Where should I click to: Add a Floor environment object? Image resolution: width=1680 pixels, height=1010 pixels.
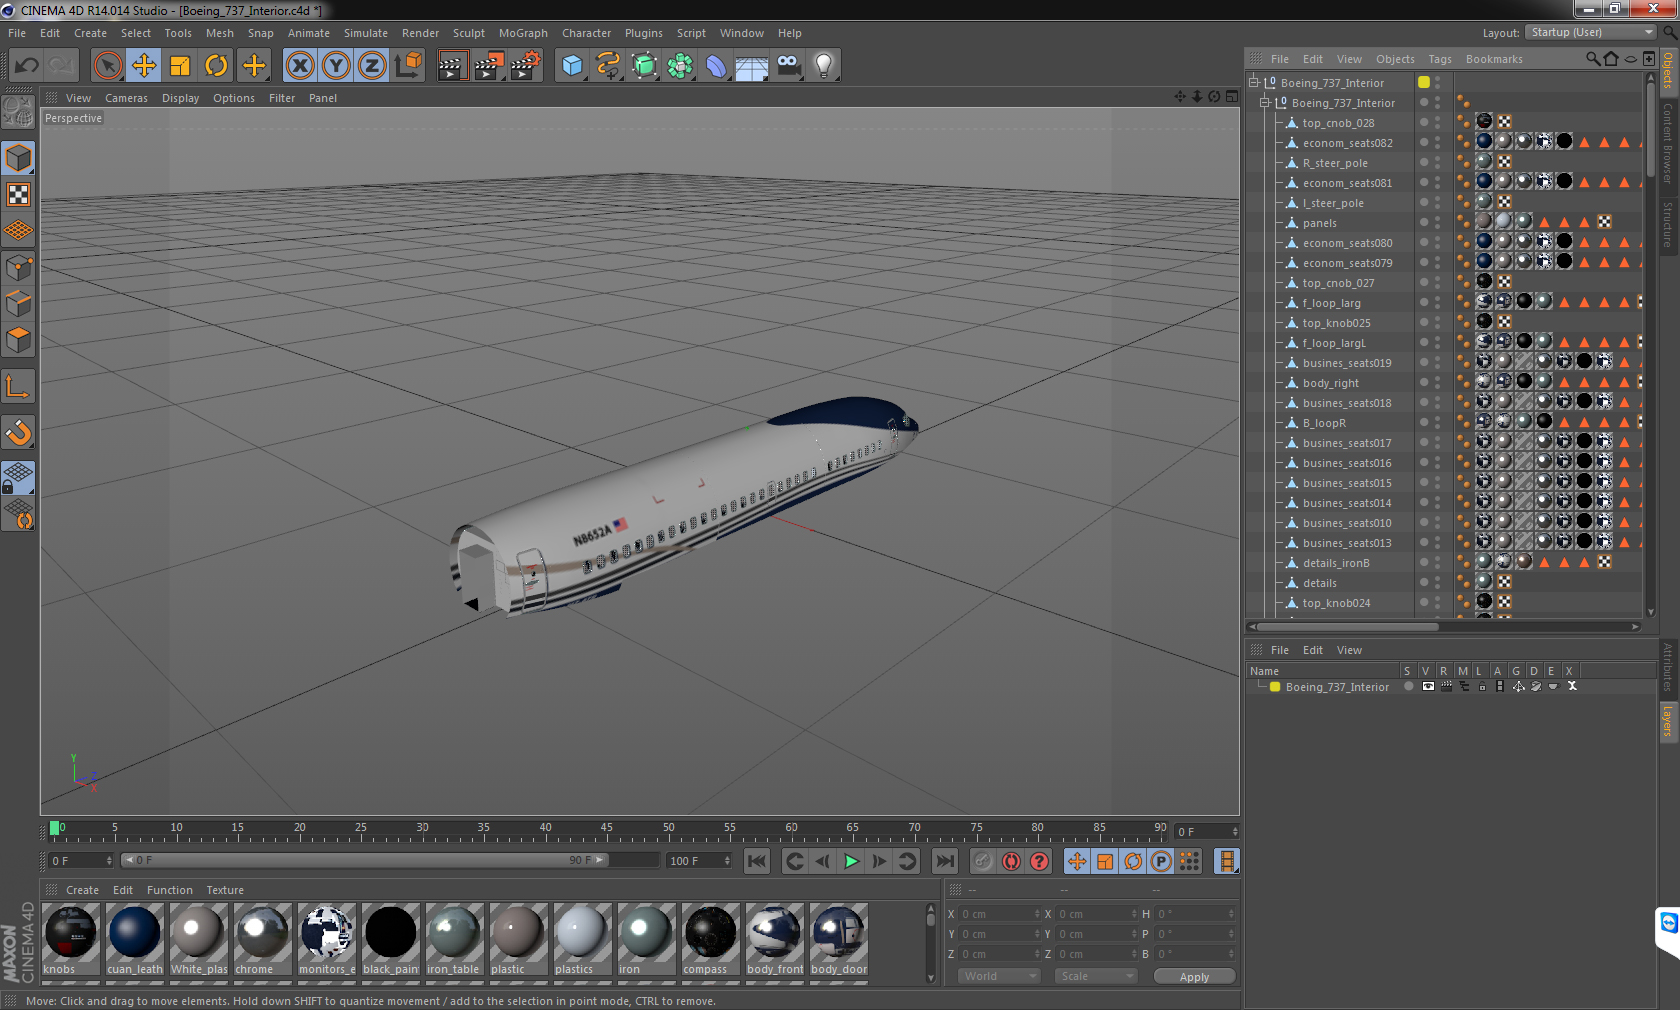point(751,66)
